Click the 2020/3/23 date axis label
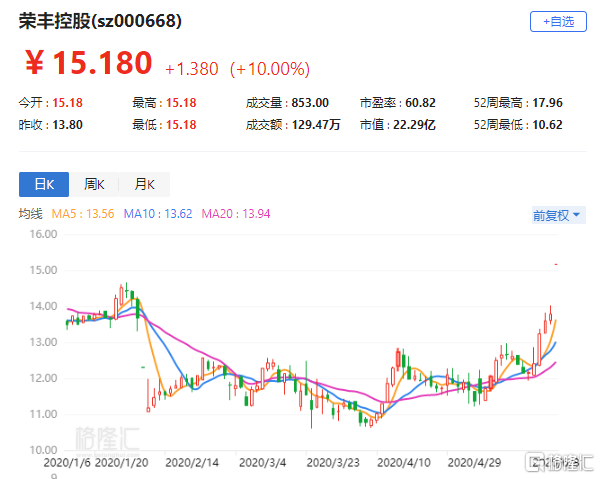This screenshot has height=479, width=600. pyautogui.click(x=333, y=463)
